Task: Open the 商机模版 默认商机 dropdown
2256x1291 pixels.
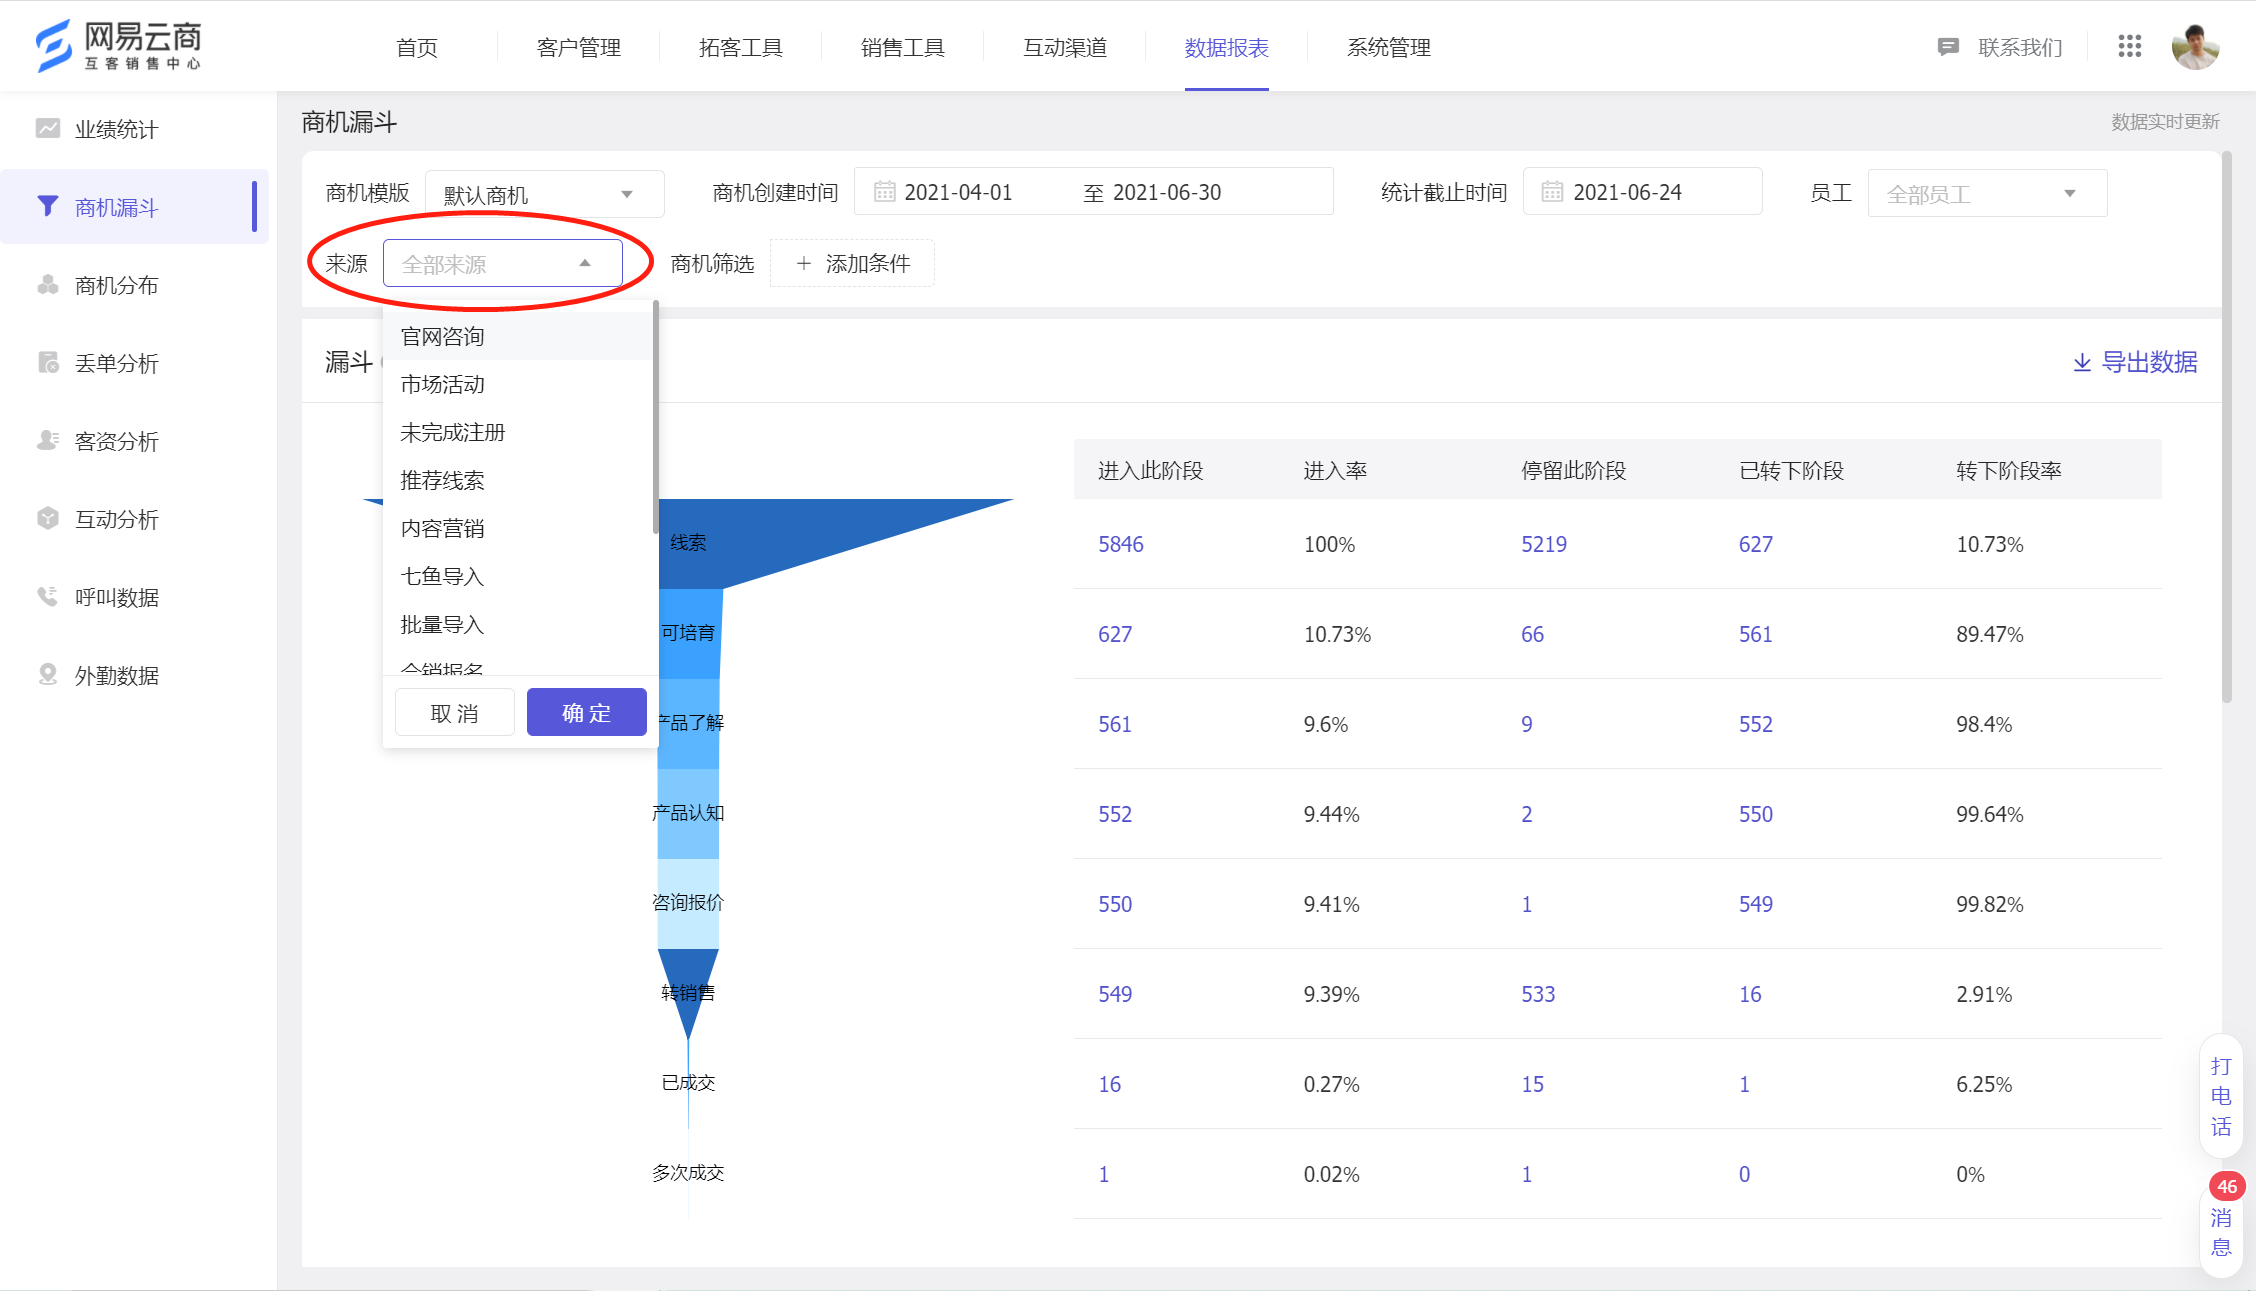Action: click(545, 193)
